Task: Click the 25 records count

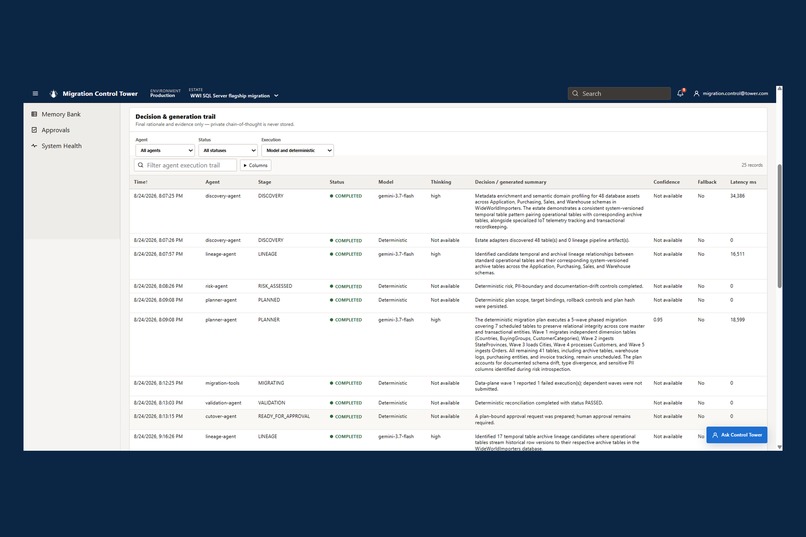Action: tap(752, 165)
